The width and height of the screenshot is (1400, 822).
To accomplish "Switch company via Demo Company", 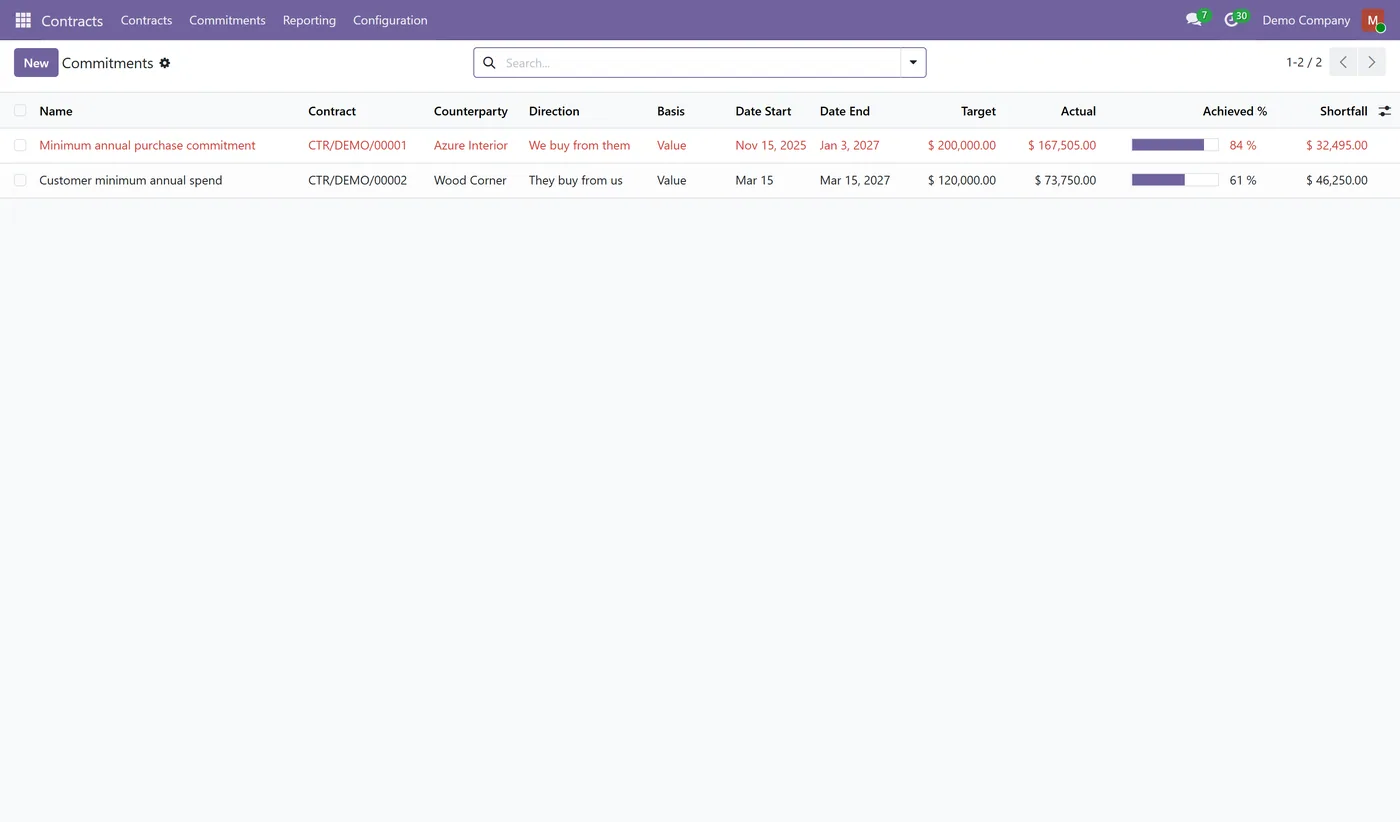I will click(x=1306, y=20).
